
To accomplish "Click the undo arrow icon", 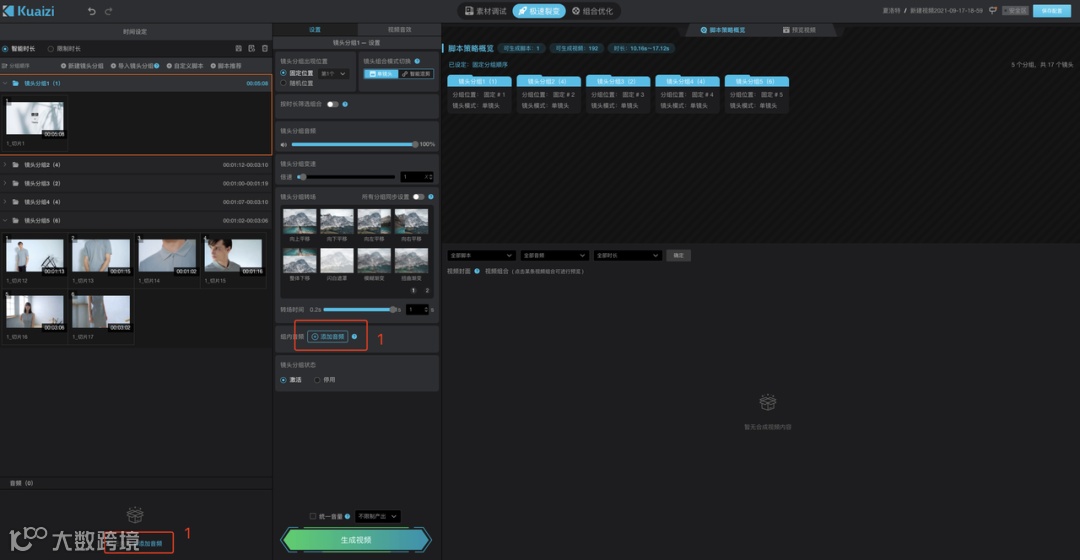I will point(92,11).
